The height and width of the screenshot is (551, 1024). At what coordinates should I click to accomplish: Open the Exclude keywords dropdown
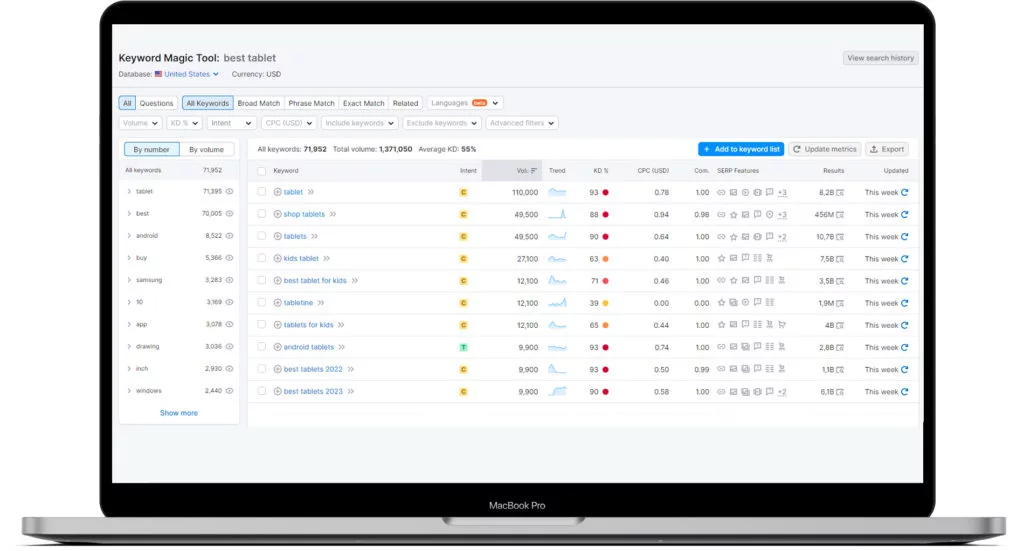pyautogui.click(x=441, y=123)
